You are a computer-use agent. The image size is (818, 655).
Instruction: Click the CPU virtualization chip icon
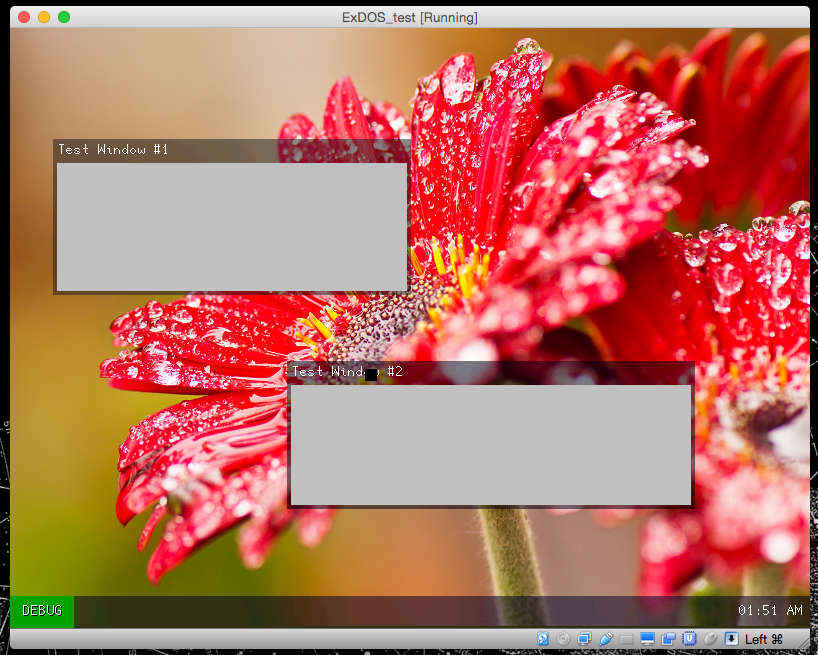pos(689,639)
